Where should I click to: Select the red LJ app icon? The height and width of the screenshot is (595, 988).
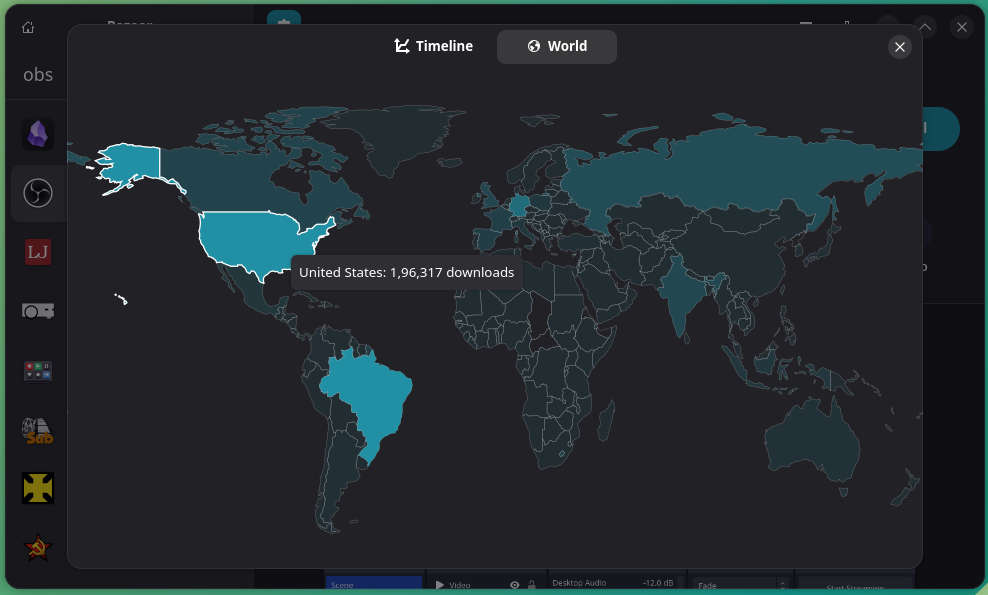click(x=37, y=252)
